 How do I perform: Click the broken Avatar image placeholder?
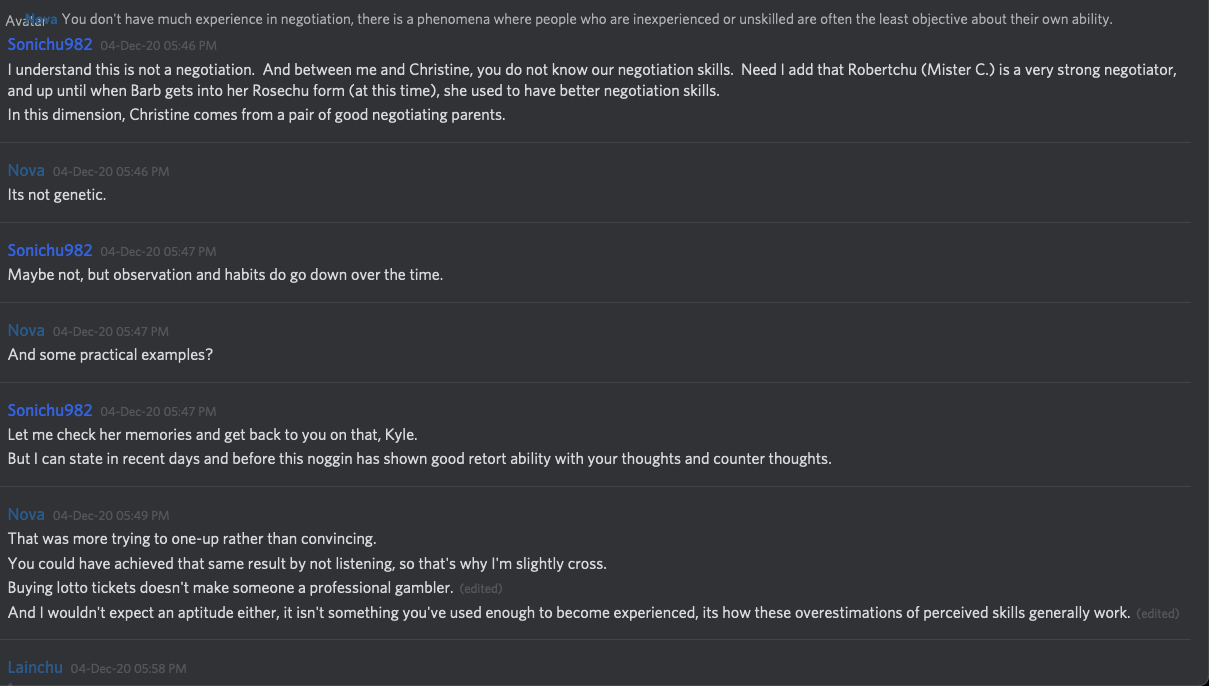[22, 20]
